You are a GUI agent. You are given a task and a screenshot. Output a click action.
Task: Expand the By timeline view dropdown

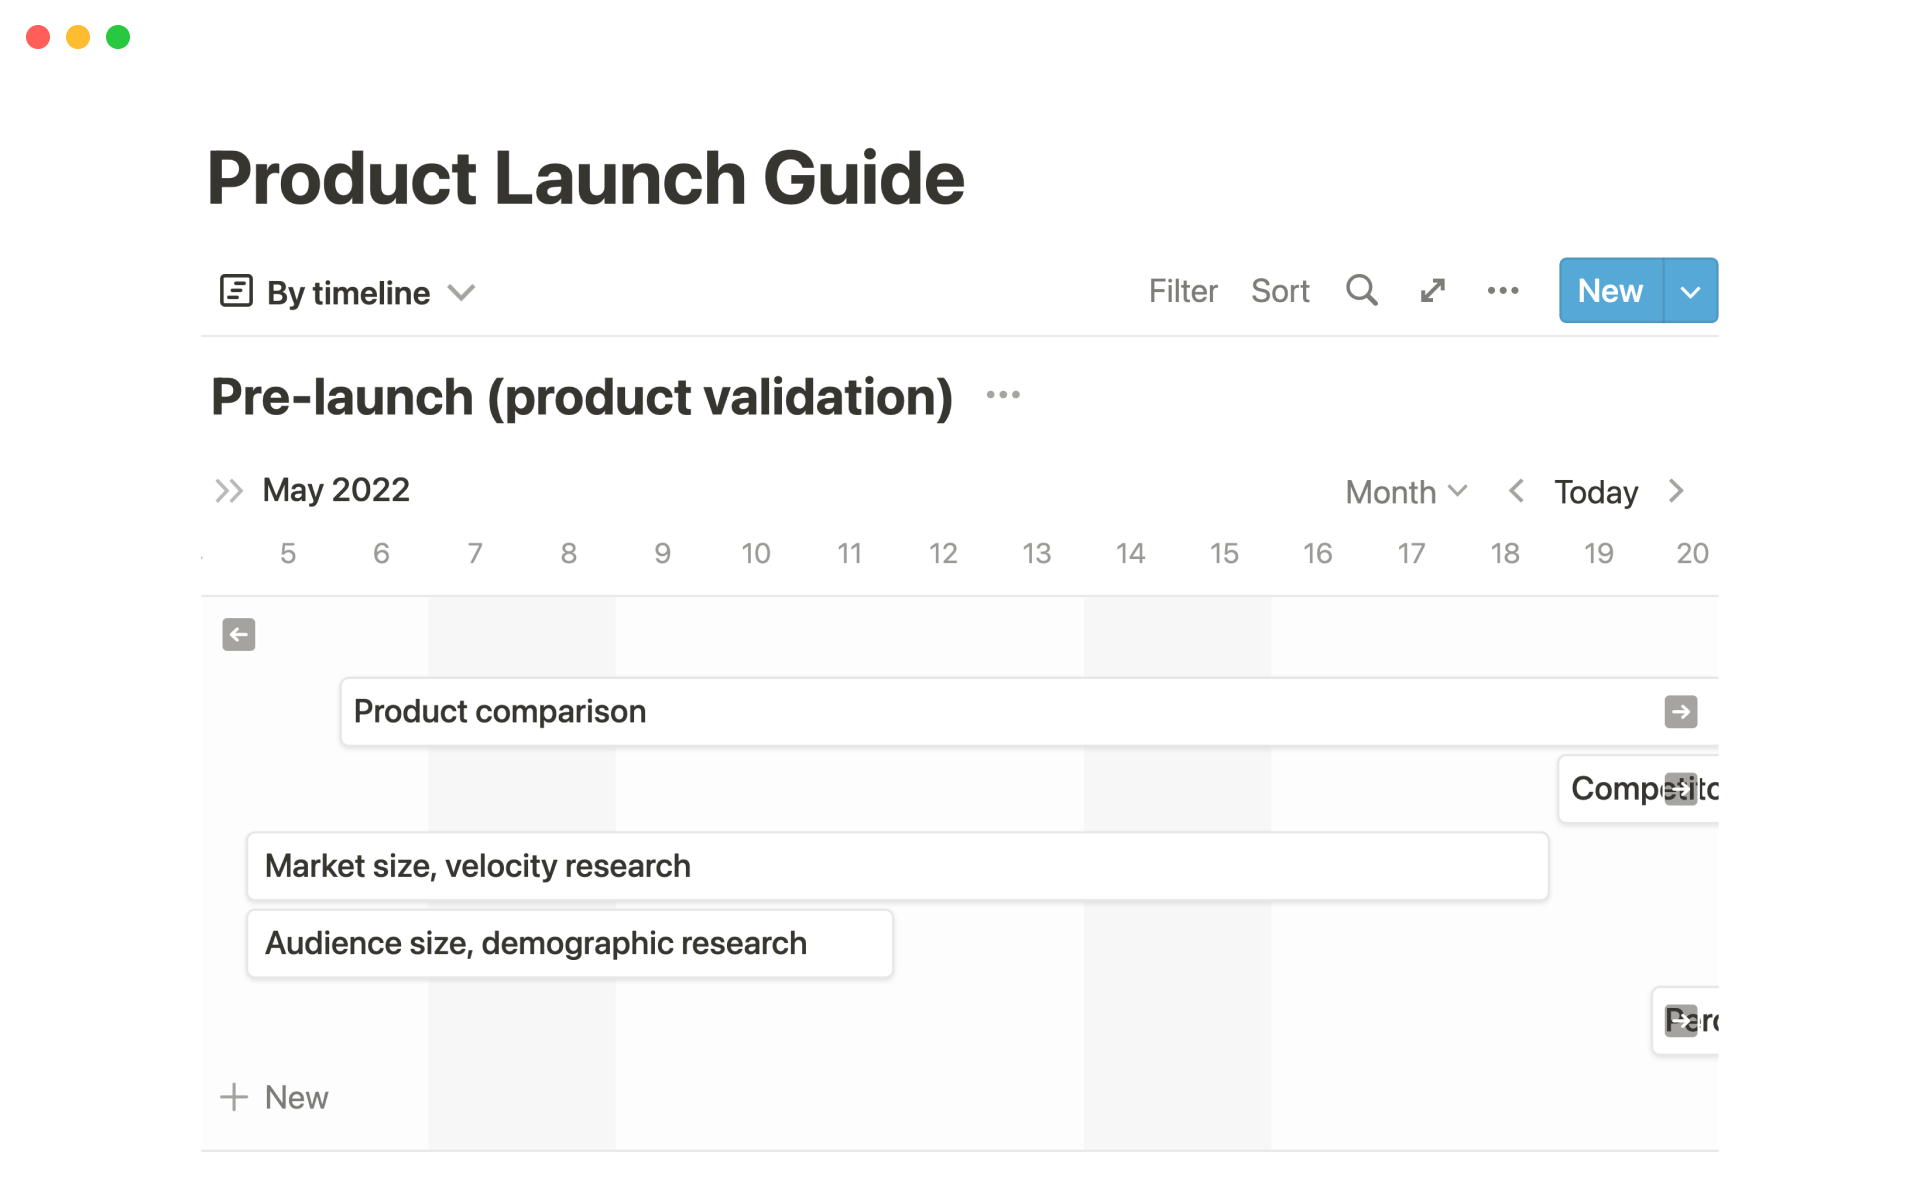click(x=461, y=292)
